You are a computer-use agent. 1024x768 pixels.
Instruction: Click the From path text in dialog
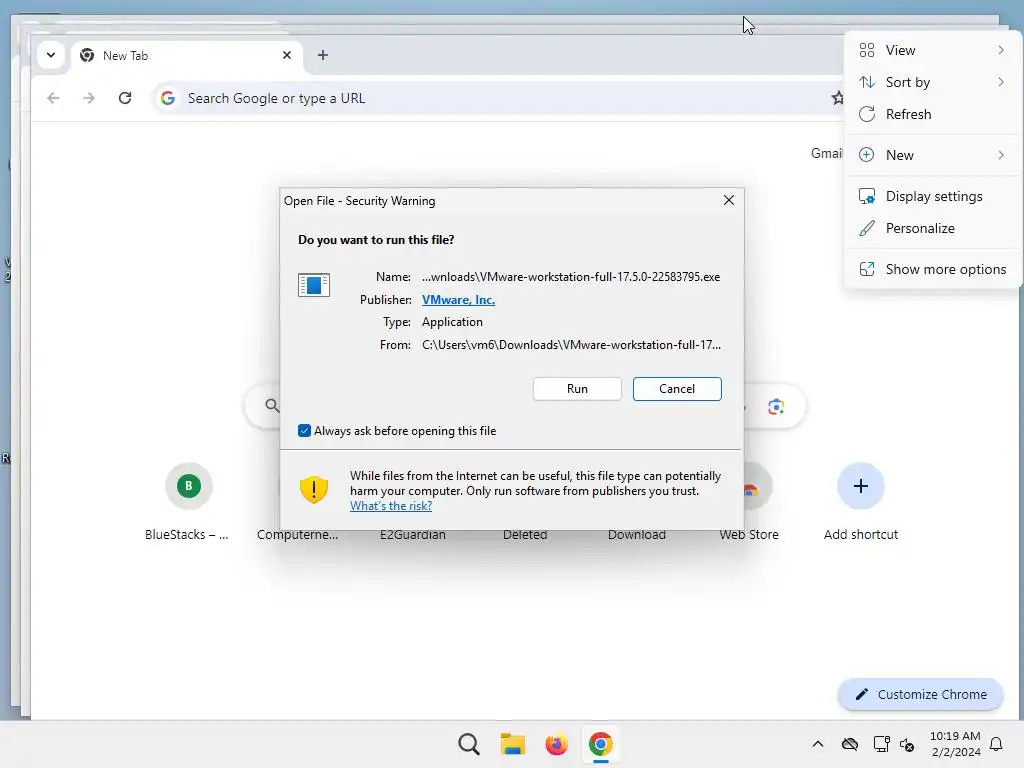click(x=571, y=345)
